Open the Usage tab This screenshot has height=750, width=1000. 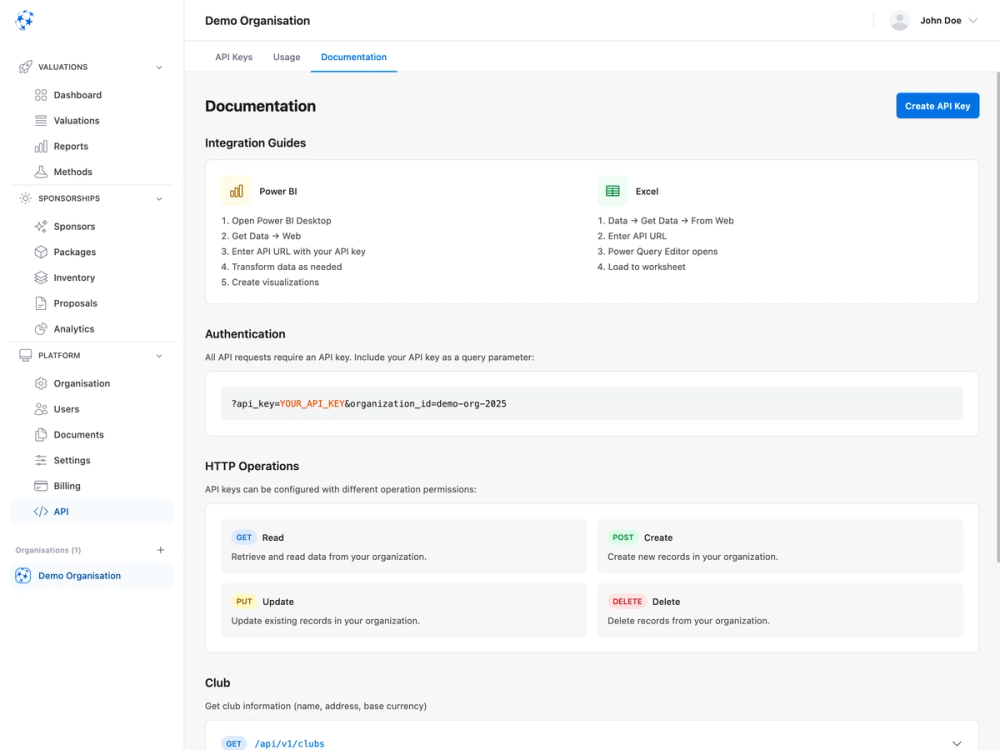tap(287, 57)
